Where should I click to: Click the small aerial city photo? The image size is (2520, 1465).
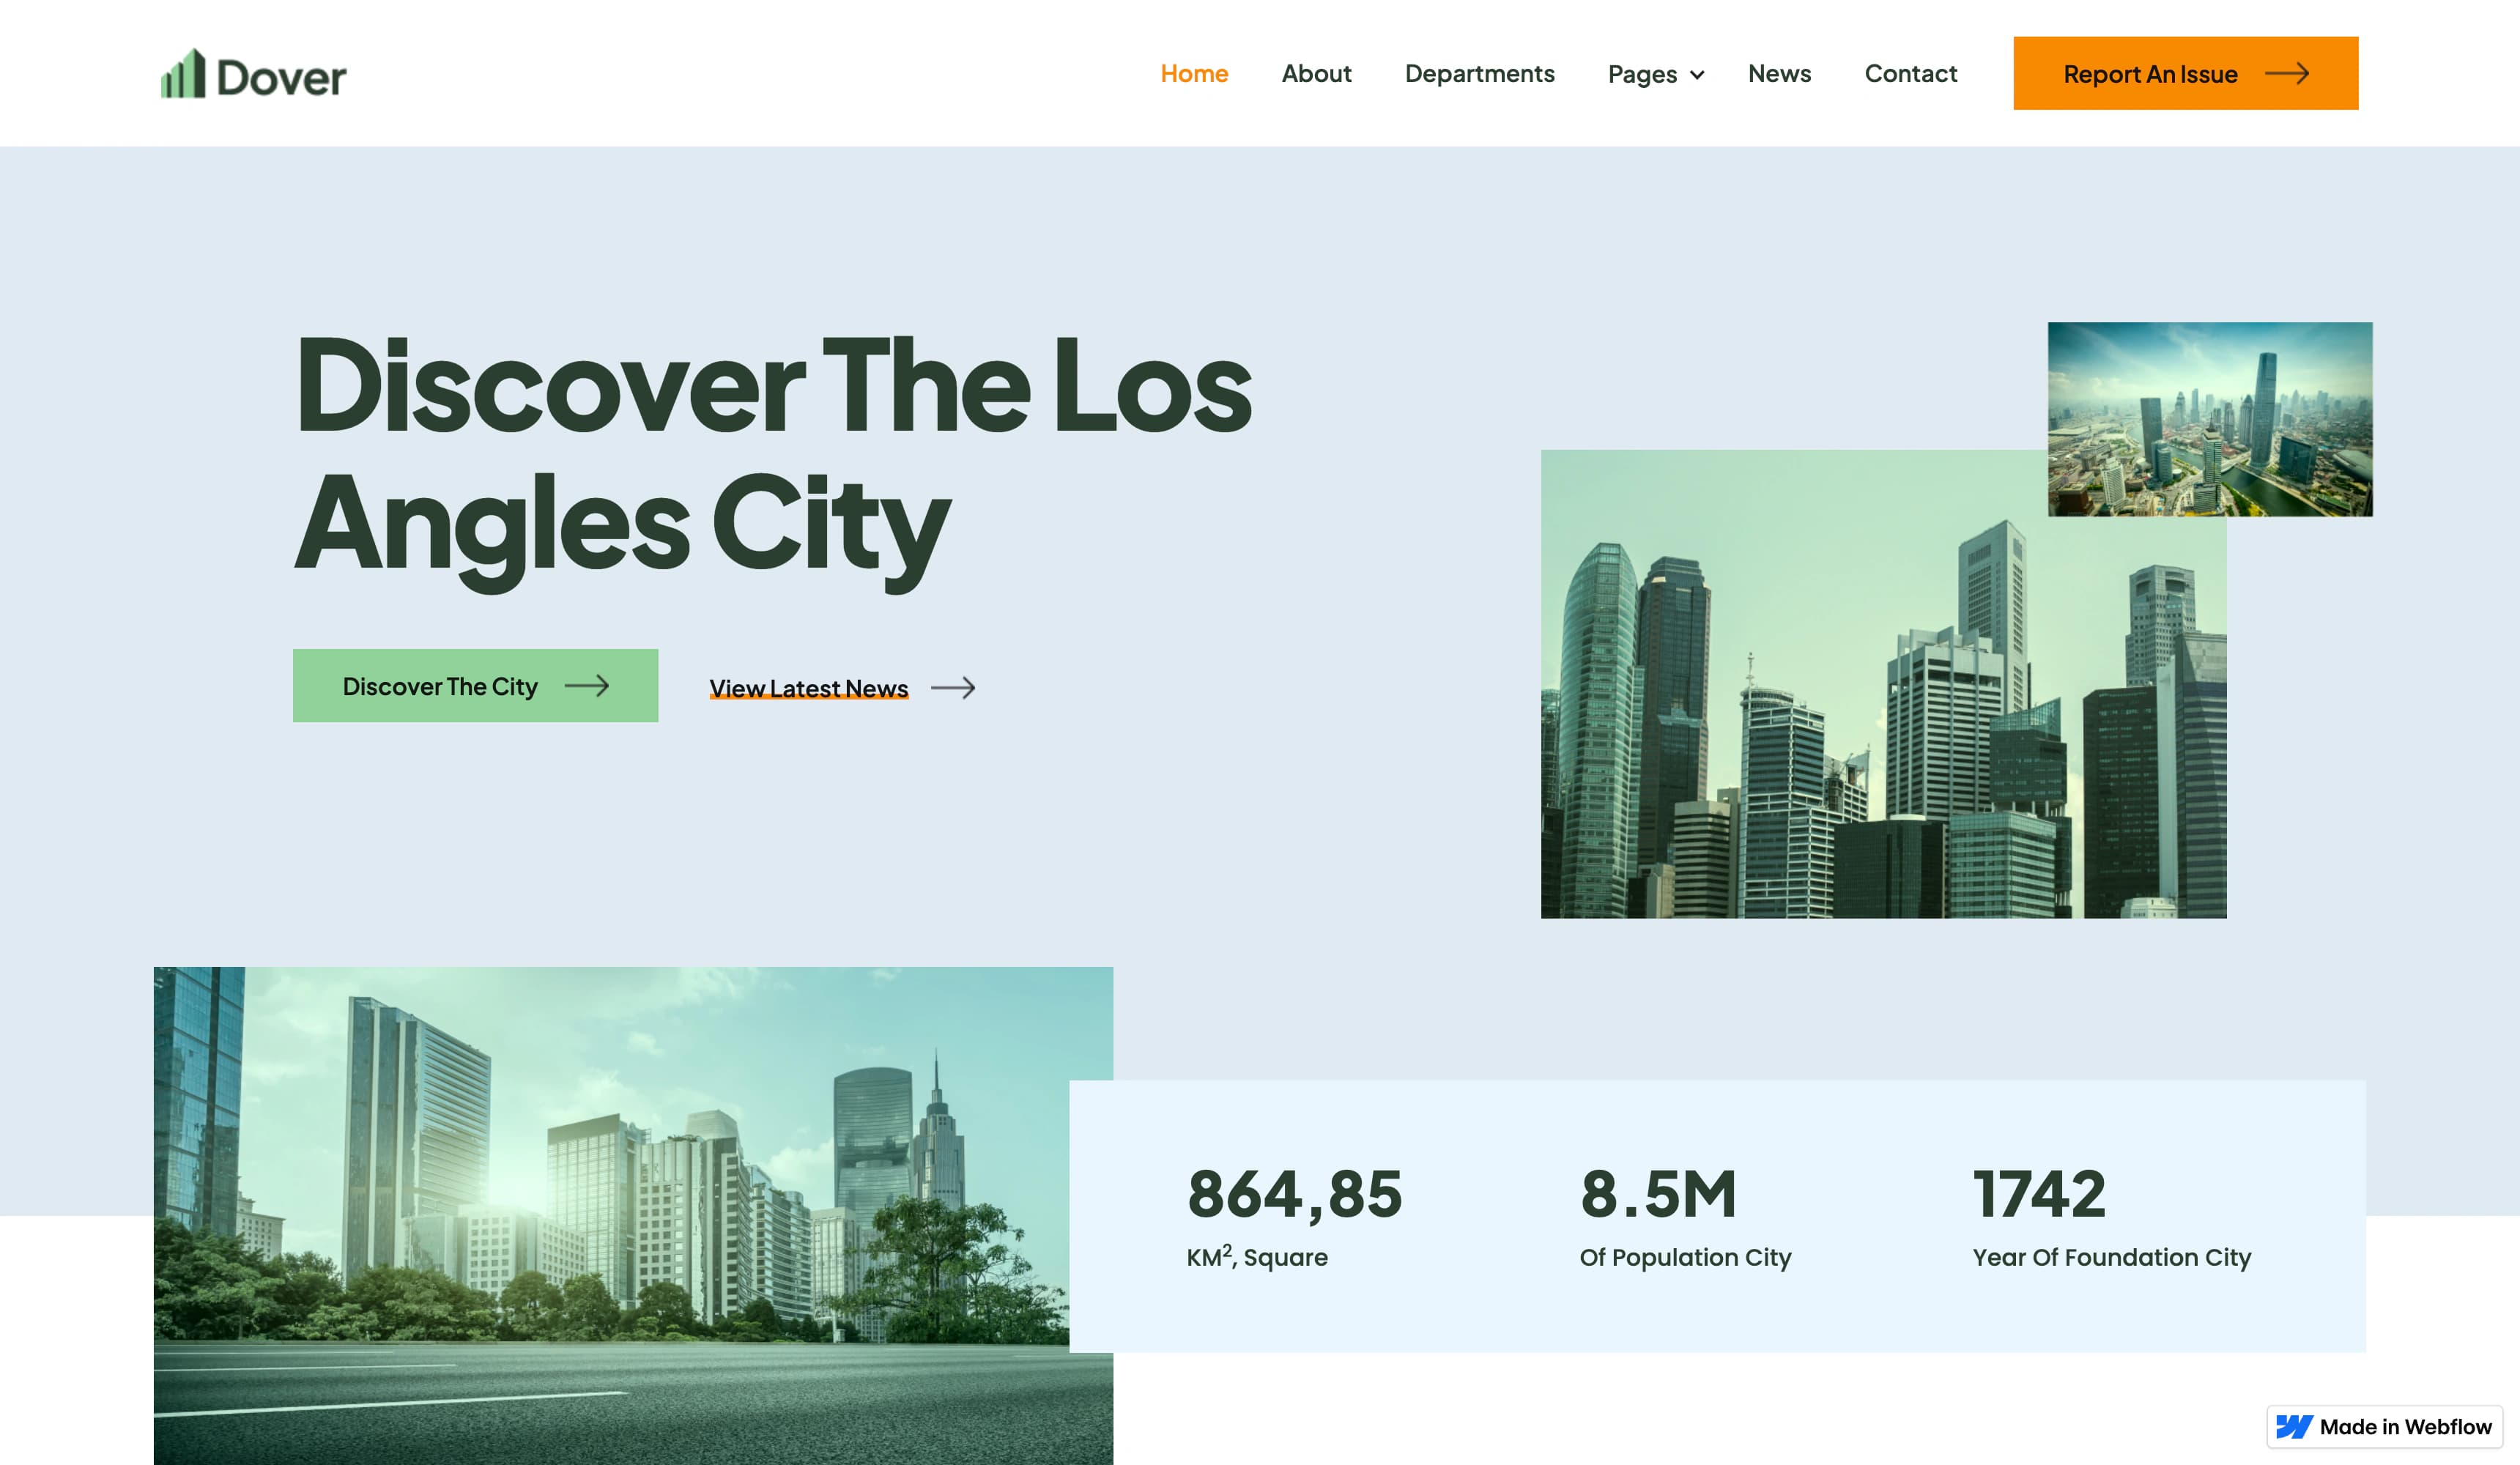point(2210,419)
